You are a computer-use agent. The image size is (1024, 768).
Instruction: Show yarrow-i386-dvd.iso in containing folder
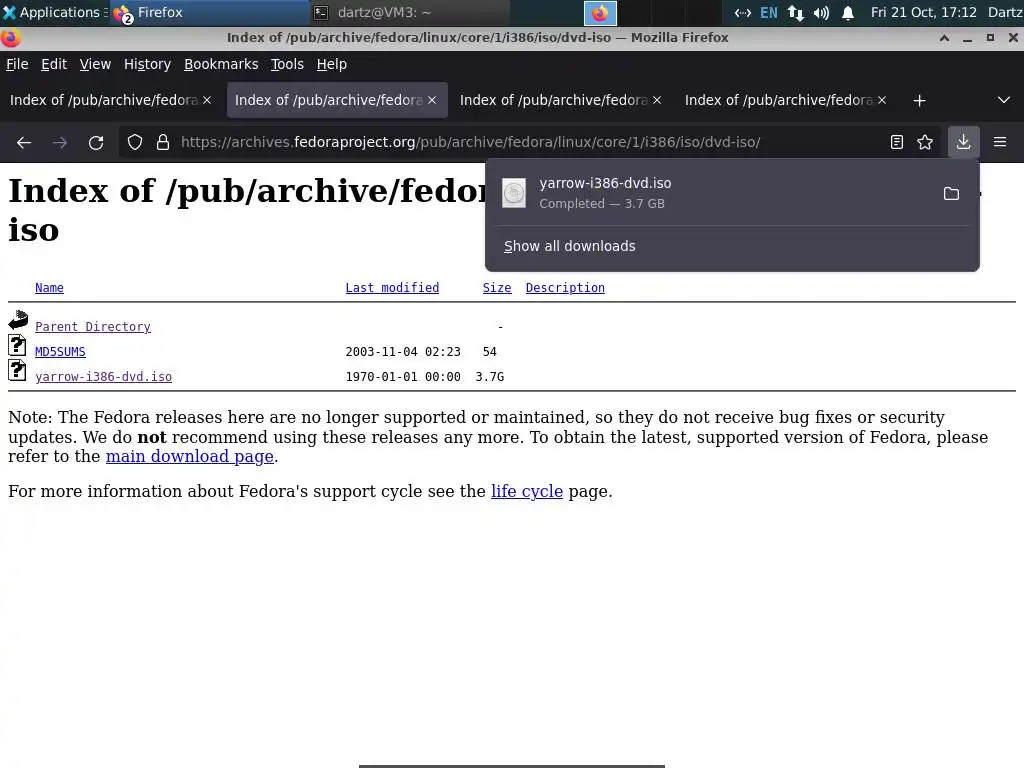951,194
